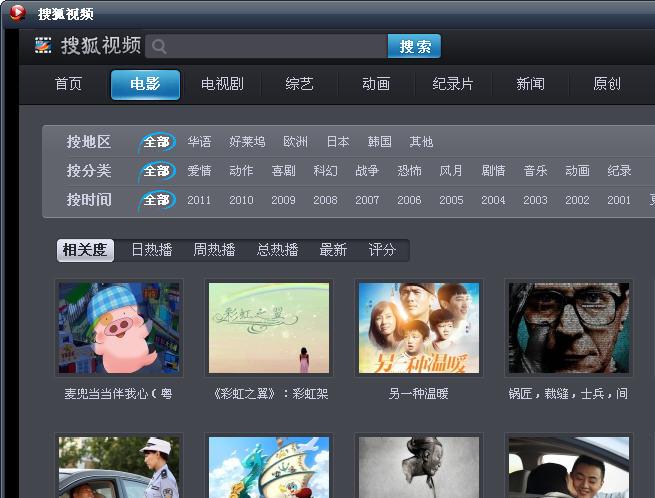Select 全部 in the 按分类 filter row

[157, 171]
